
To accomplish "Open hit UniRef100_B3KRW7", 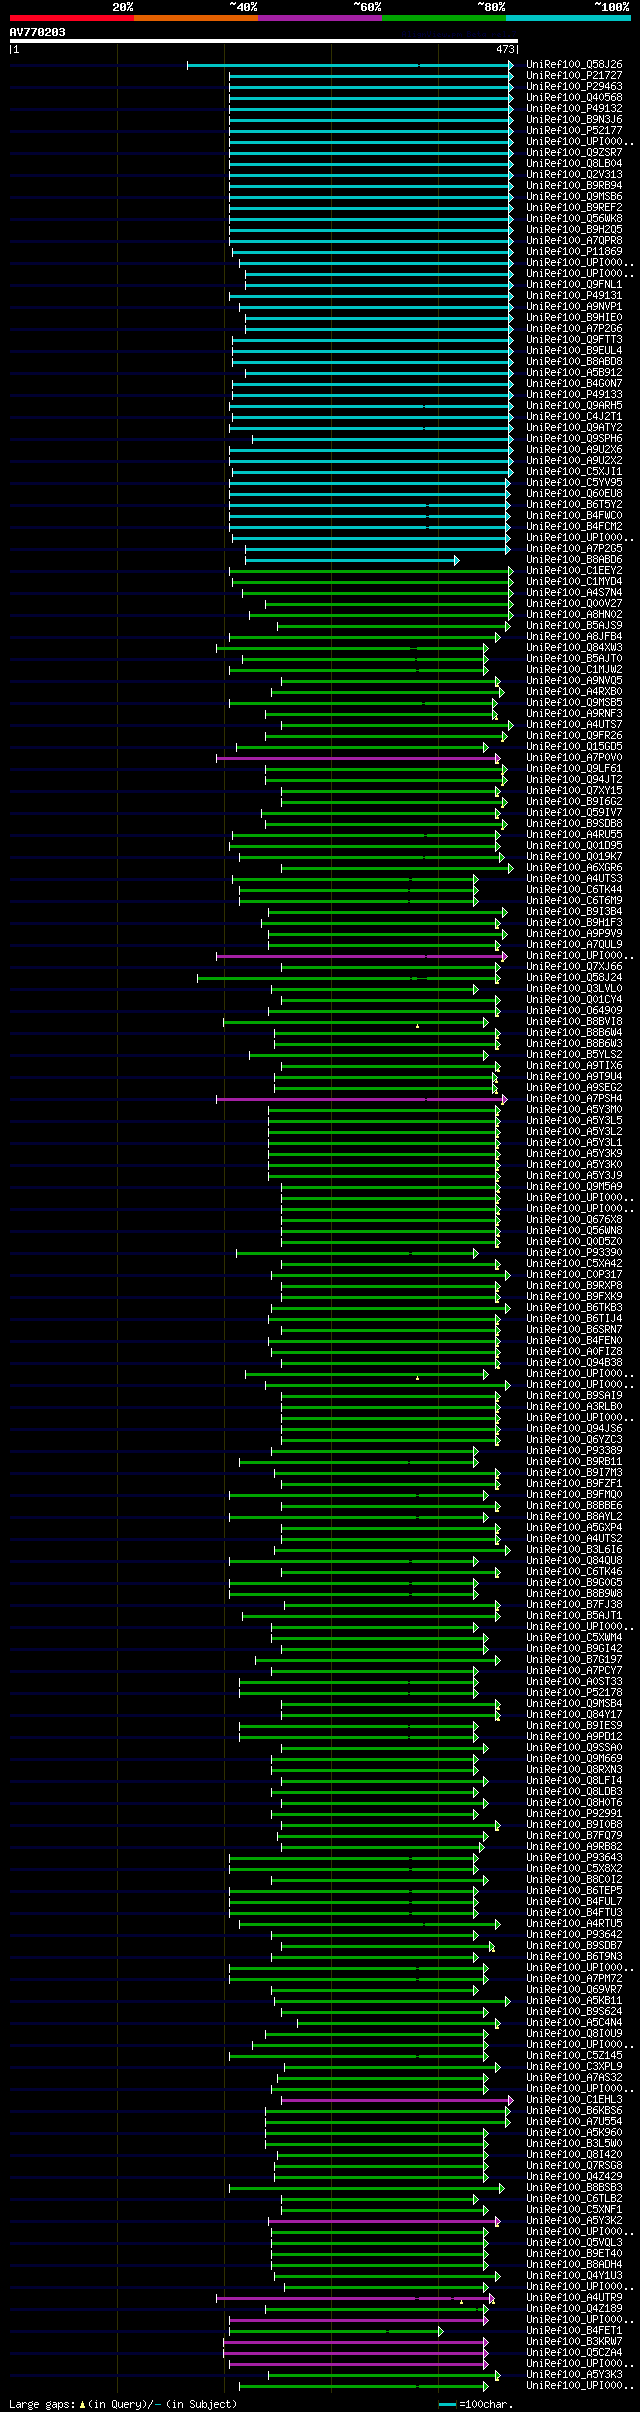I will click(x=574, y=2341).
